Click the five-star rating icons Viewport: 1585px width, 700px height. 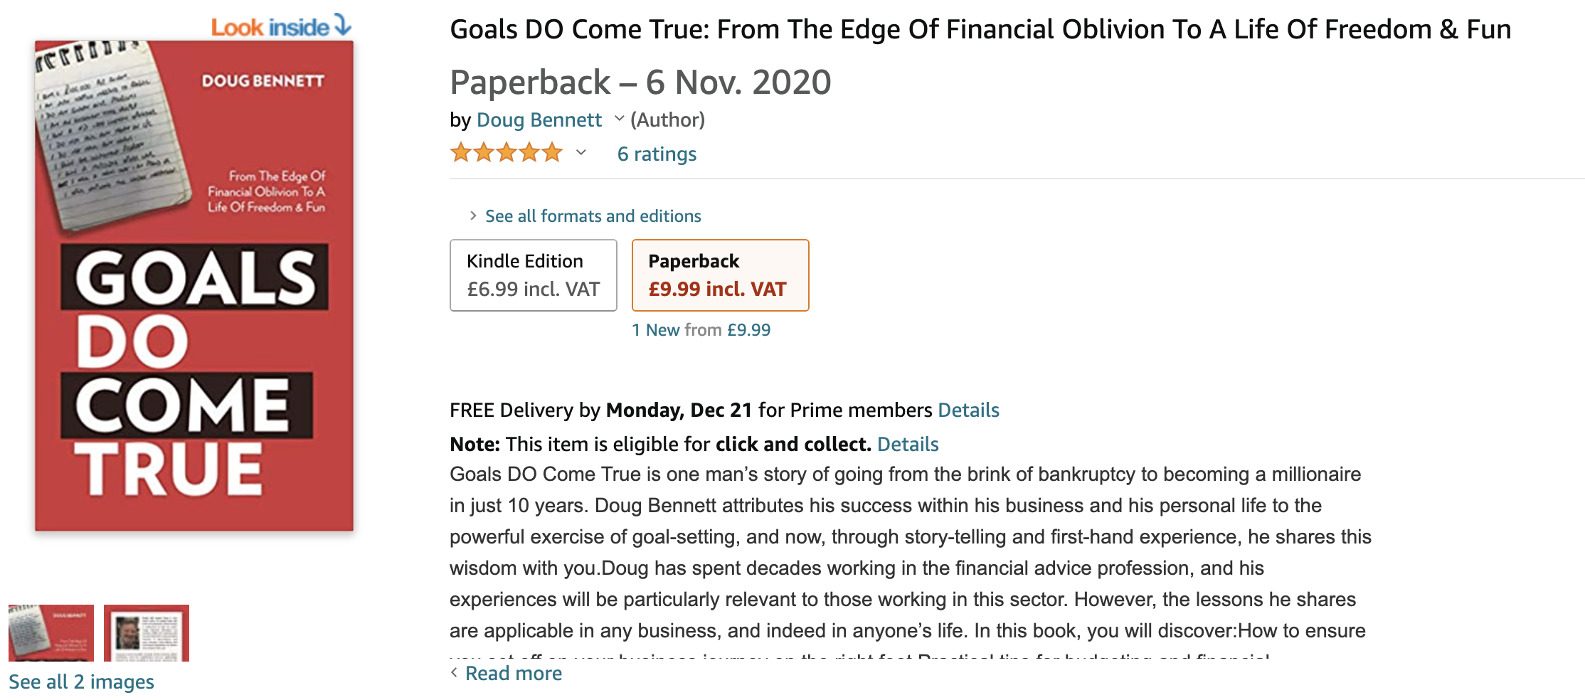[x=506, y=153]
